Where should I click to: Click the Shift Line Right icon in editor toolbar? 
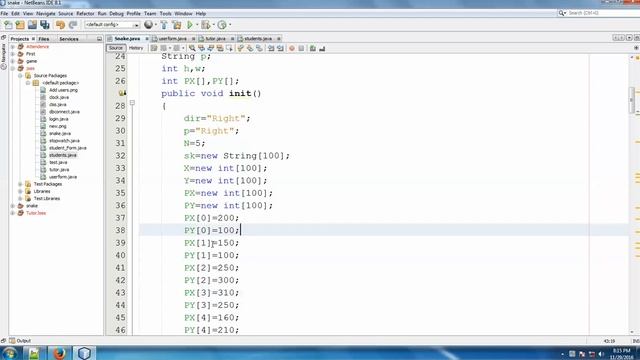pos(280,48)
